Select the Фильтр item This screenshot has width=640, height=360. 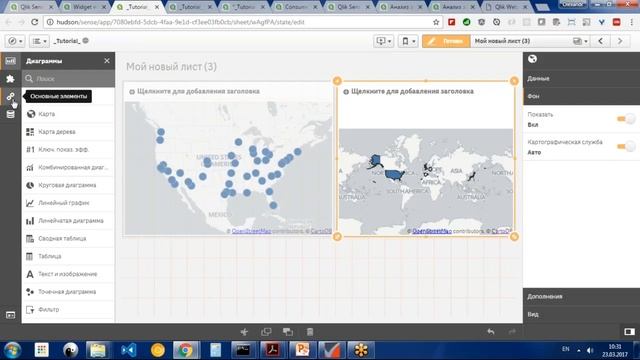[x=68, y=309]
